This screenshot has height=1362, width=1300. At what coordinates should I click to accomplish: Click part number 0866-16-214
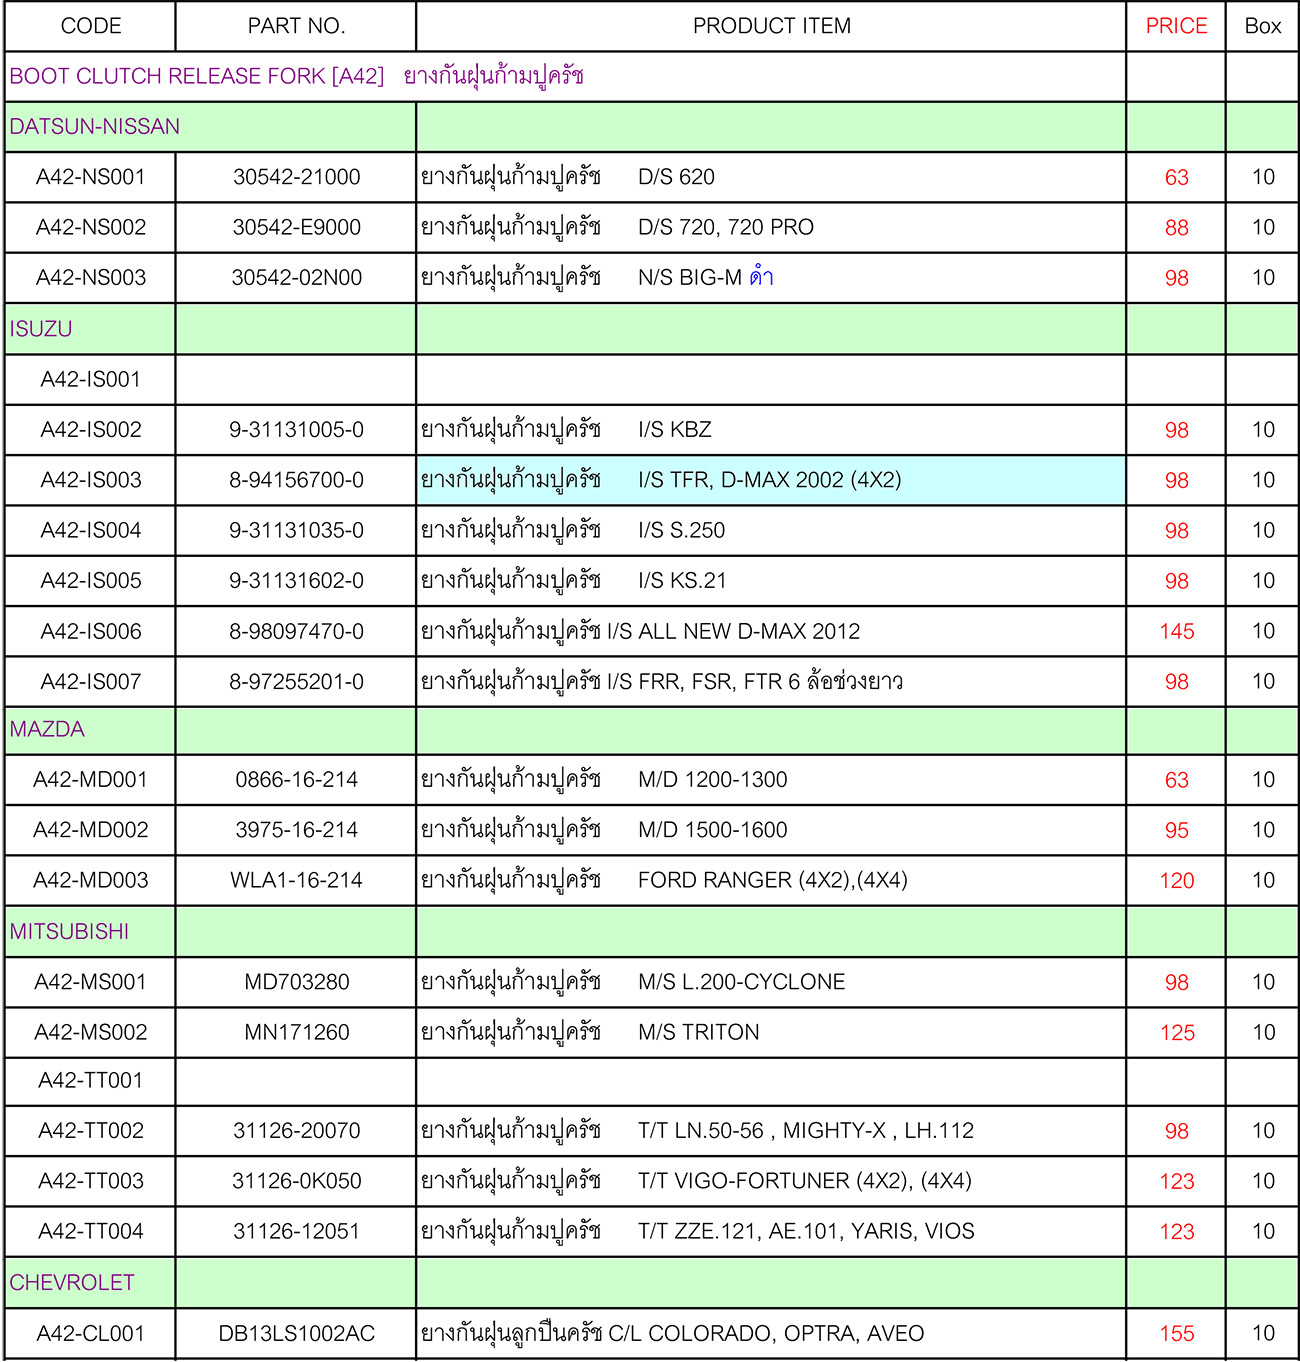pyautogui.click(x=297, y=780)
